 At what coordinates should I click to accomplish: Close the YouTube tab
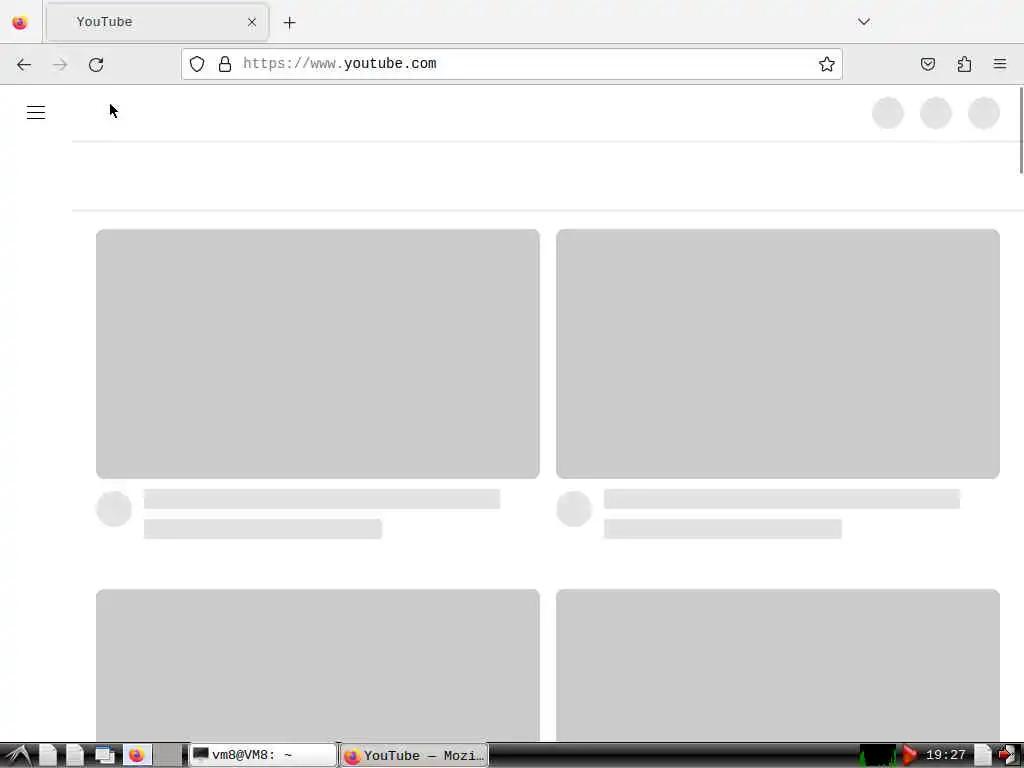251,22
